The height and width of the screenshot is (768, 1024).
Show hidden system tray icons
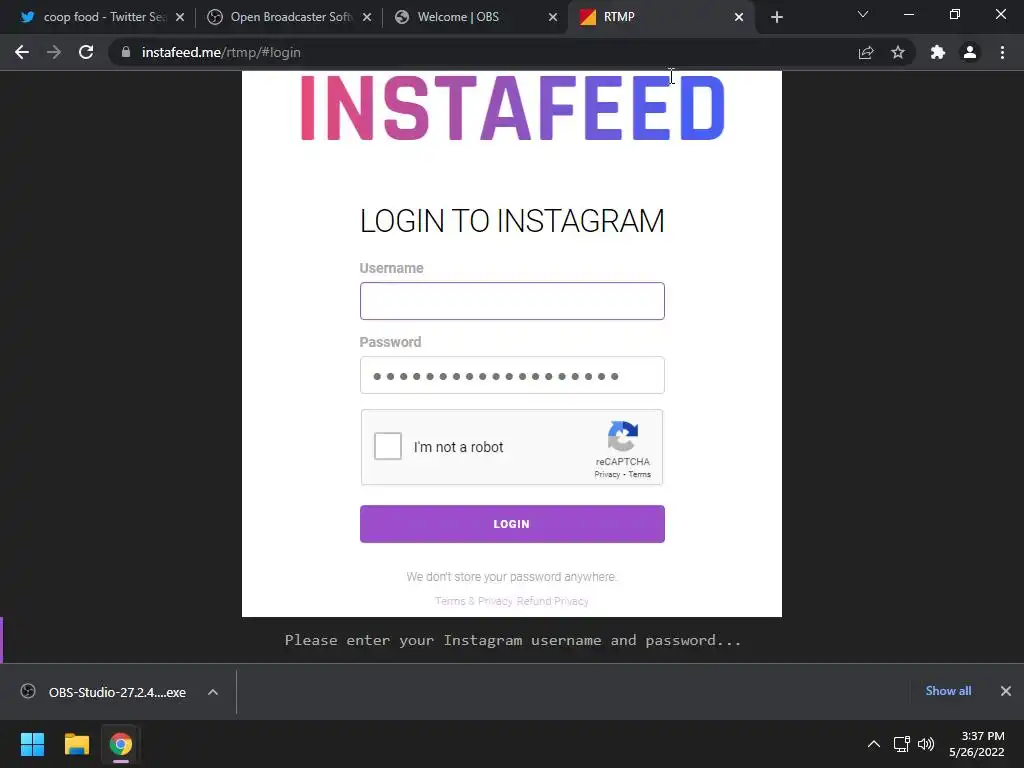coord(873,744)
